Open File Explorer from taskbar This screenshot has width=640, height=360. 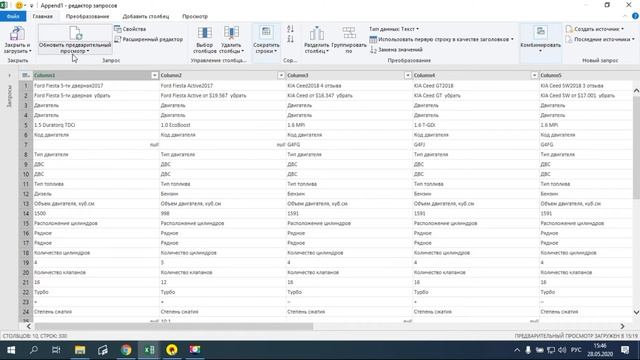click(80, 350)
